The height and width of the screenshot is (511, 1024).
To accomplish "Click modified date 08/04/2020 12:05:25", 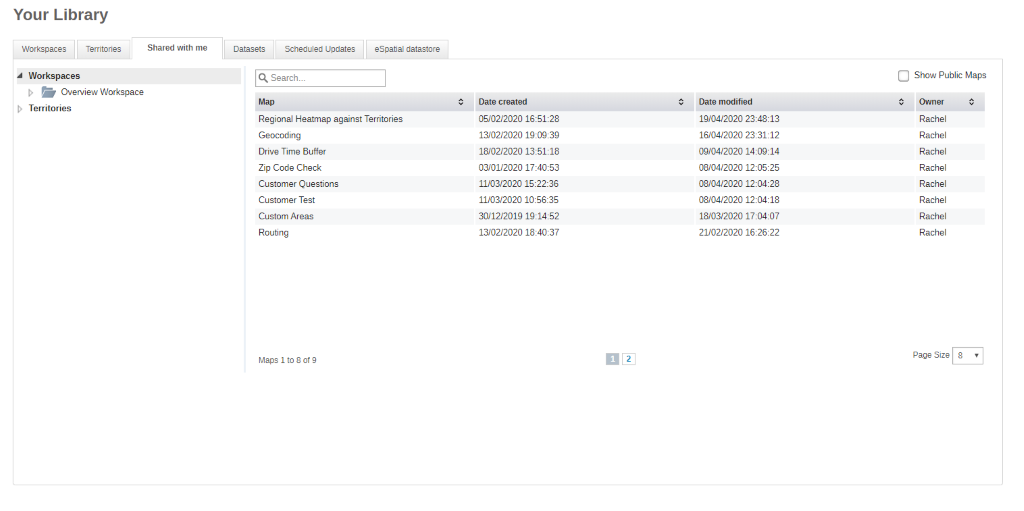I will coord(739,168).
